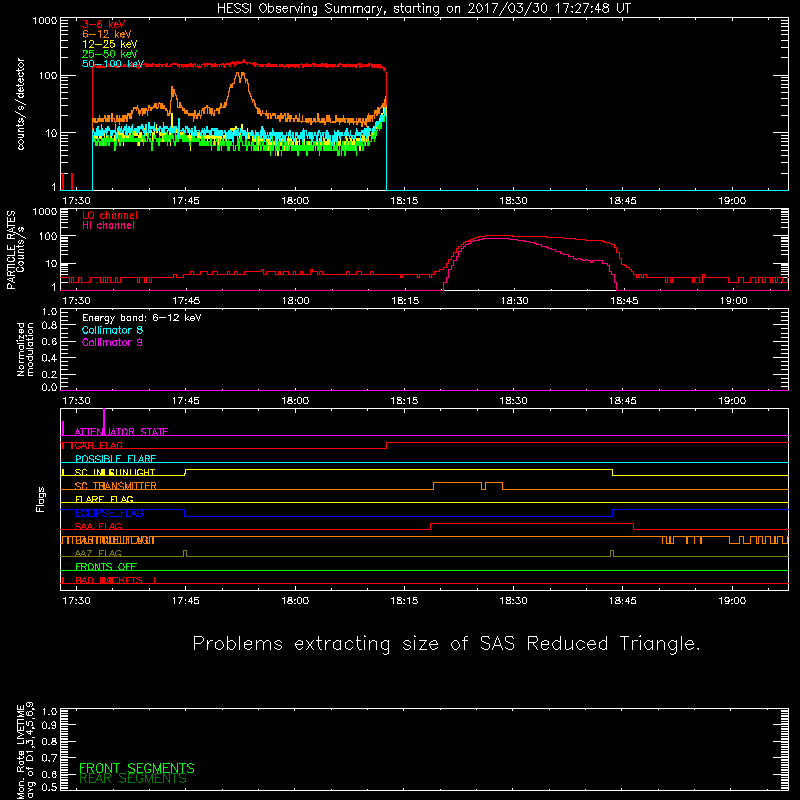The height and width of the screenshot is (800, 800).
Task: Click 18:45 tick label under particle rates plot
Action: tap(623, 301)
